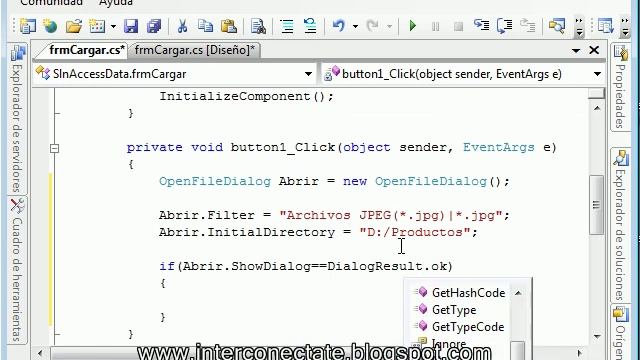
Task: Open the toolbar options overflow chevron
Action: (x=579, y=27)
